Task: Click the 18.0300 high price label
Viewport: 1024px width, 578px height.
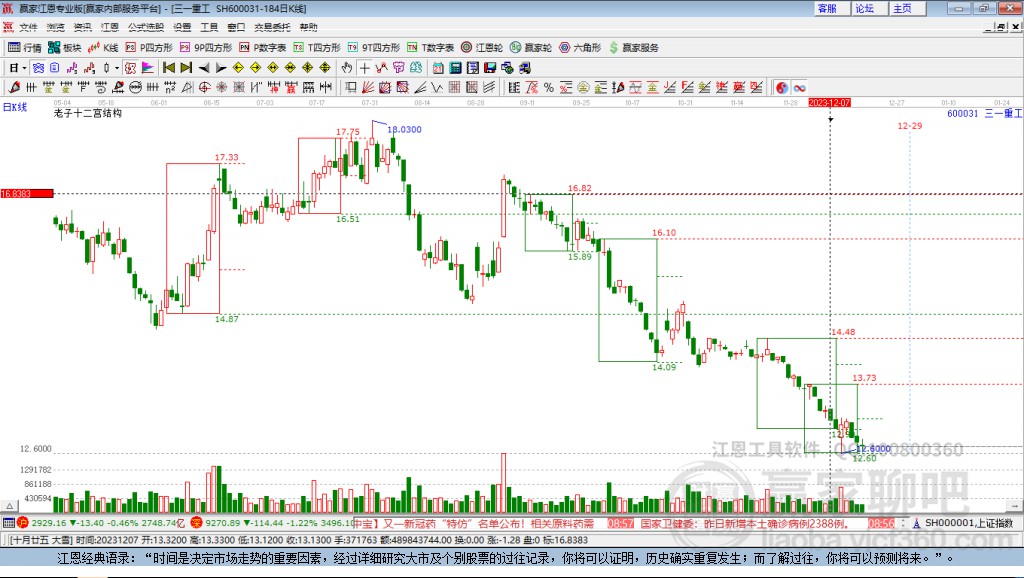Action: point(404,129)
